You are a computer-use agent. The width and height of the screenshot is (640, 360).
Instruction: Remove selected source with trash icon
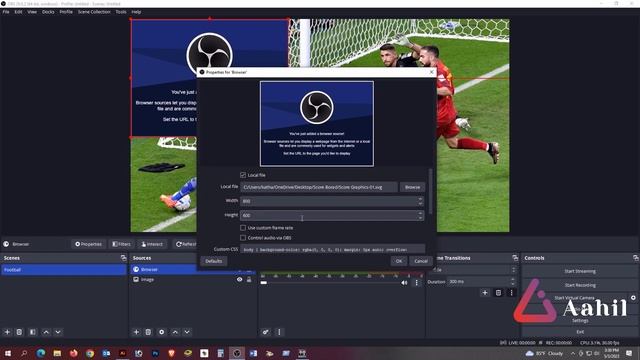tap(148, 332)
